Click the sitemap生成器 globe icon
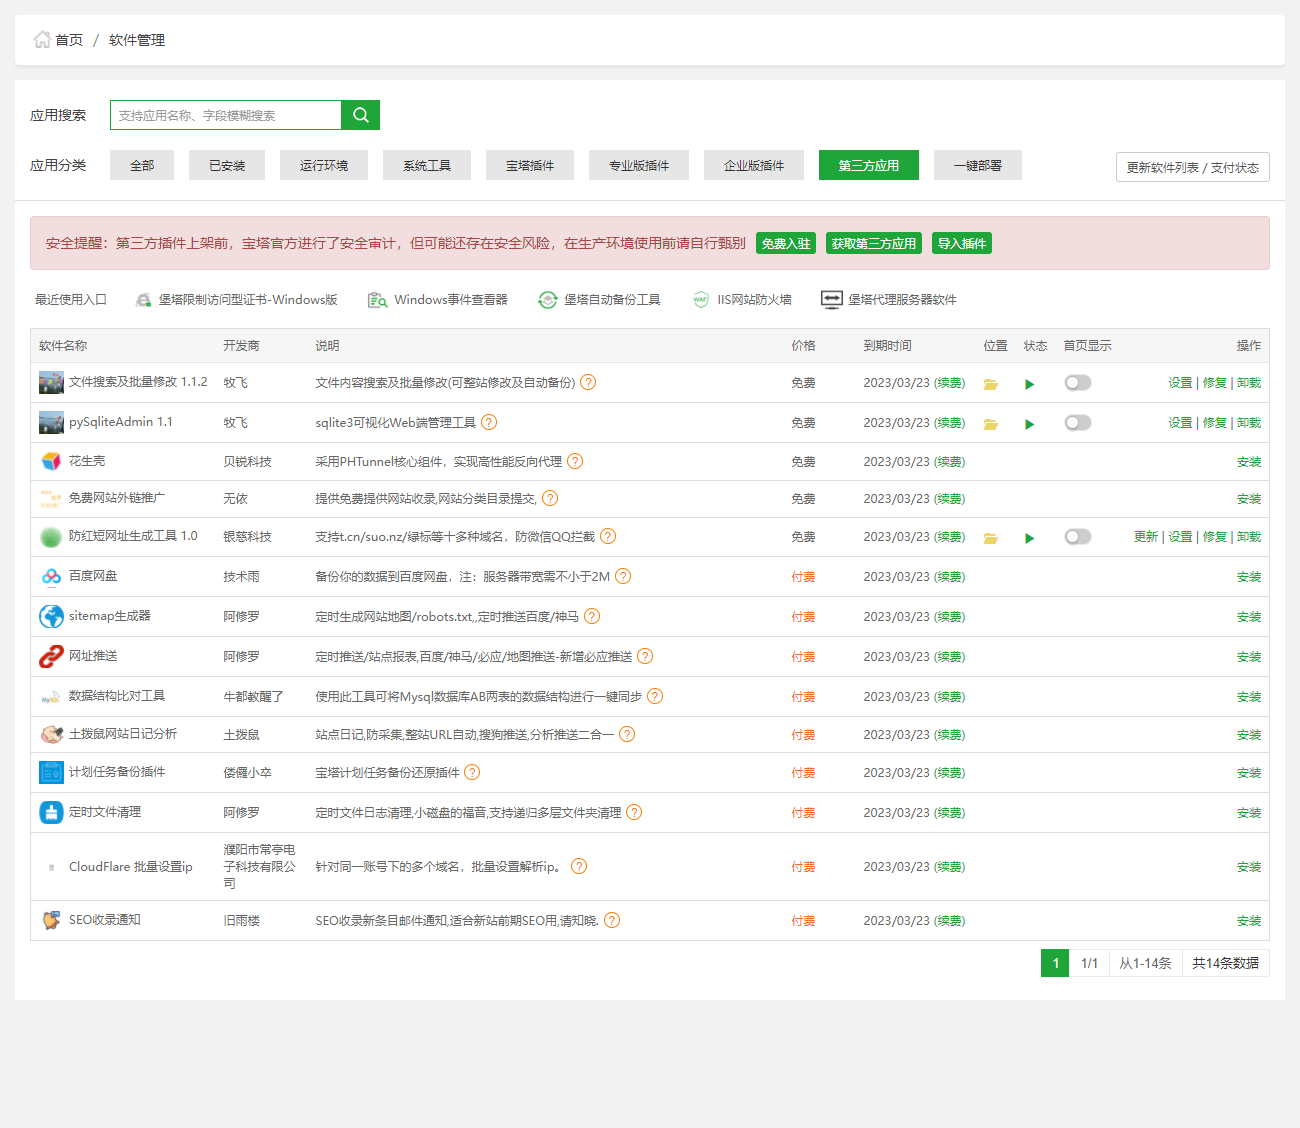Viewport: 1300px width, 1128px height. pyautogui.click(x=51, y=616)
